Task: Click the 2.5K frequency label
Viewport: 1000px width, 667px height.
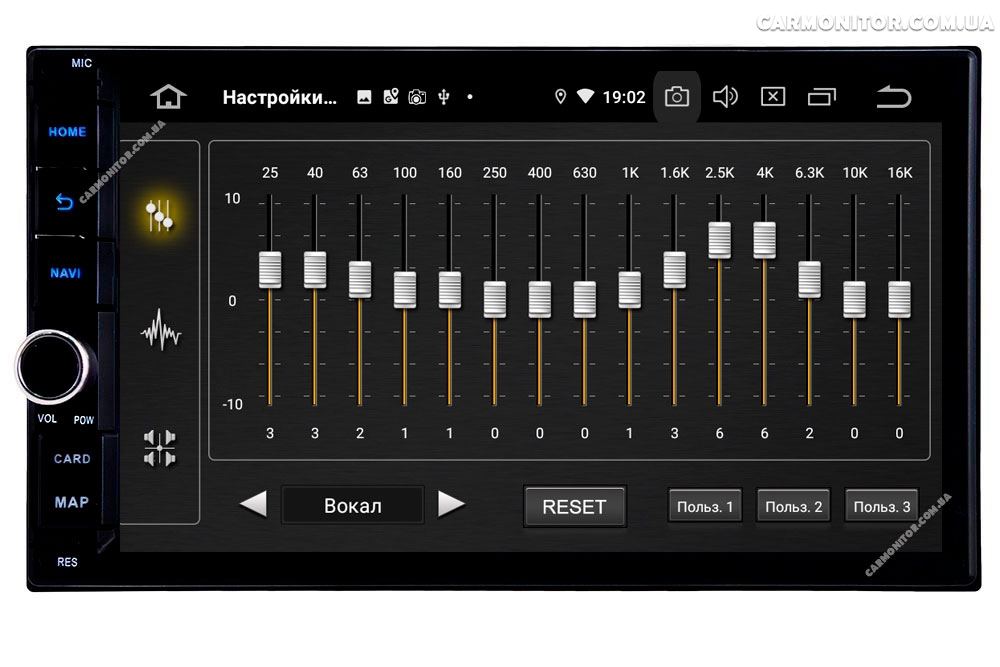Action: [719, 173]
